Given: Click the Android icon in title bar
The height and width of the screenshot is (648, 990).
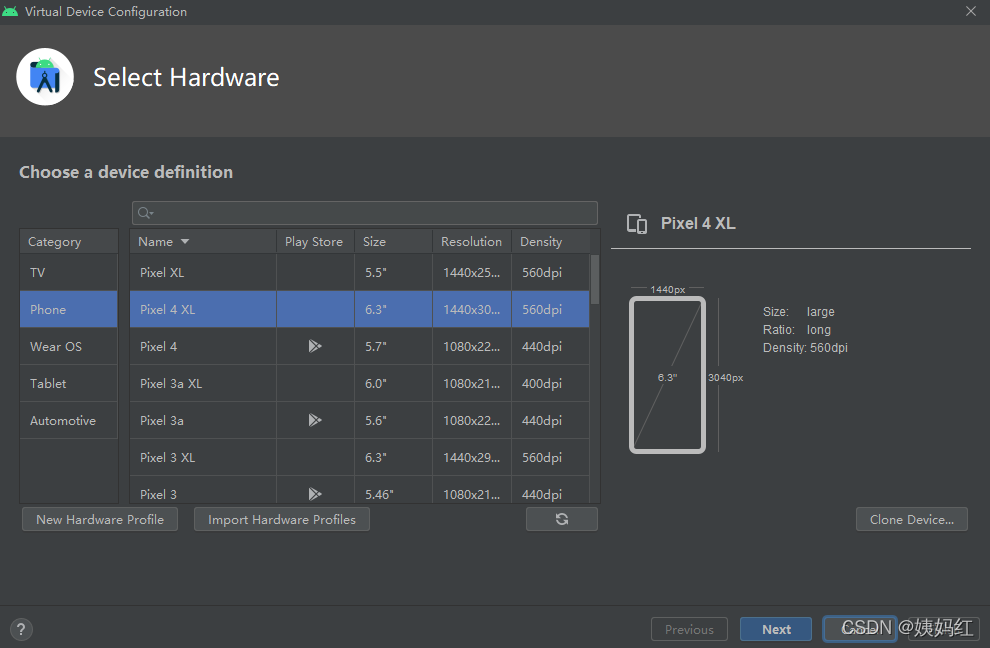Looking at the screenshot, I should coord(10,11).
